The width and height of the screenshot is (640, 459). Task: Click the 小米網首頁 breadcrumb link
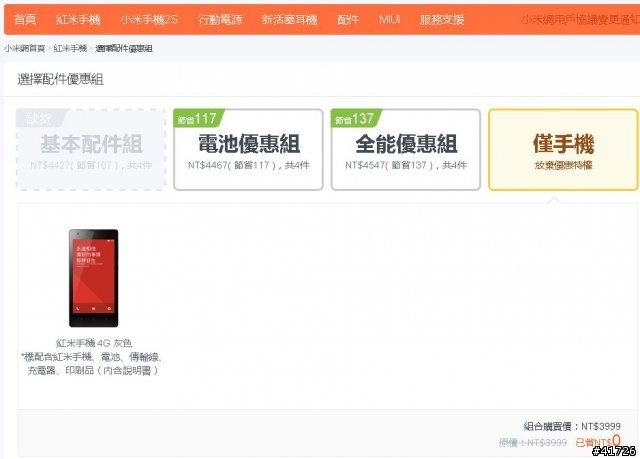click(24, 48)
